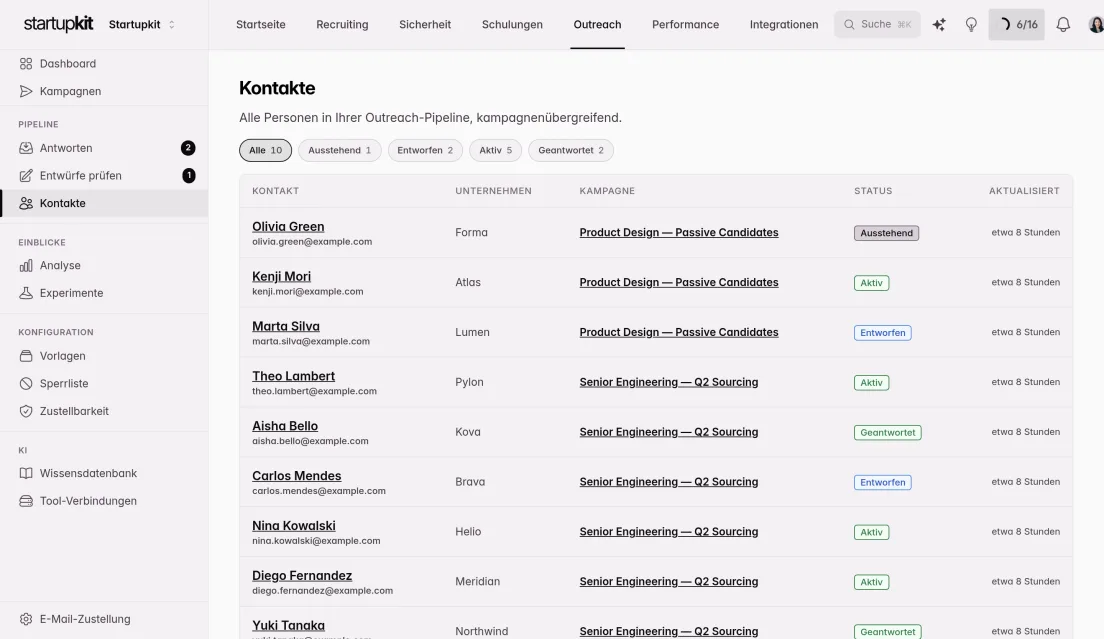This screenshot has width=1104, height=639.
Task: Open the AI sparkle assistant icon
Action: pyautogui.click(x=939, y=25)
